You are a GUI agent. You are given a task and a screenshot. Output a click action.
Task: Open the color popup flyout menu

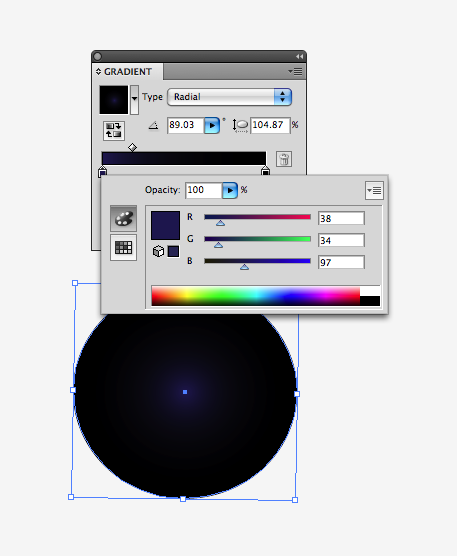[x=374, y=191]
